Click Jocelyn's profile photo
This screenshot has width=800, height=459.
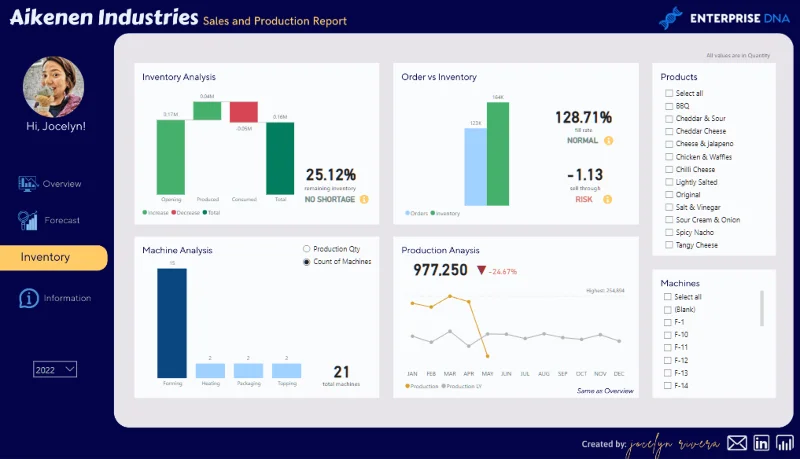click(54, 87)
